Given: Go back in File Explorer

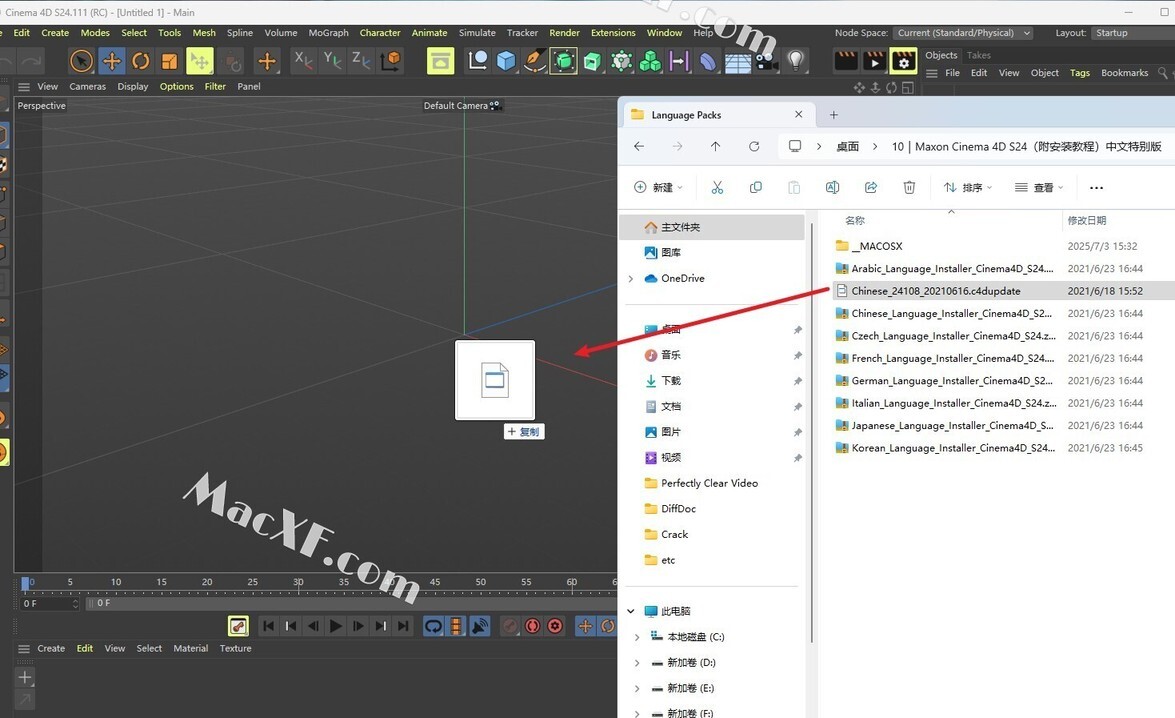Looking at the screenshot, I should coord(639,147).
